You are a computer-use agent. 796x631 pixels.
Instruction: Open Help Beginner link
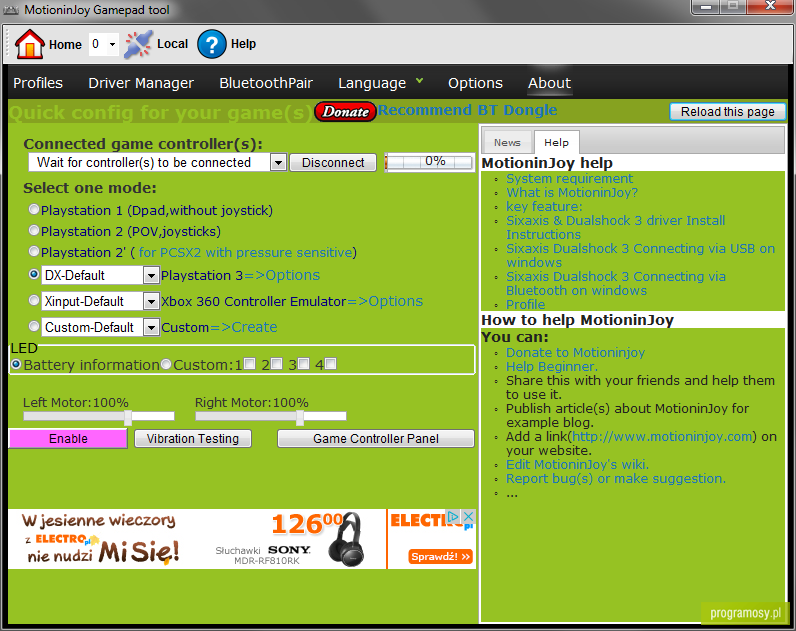point(552,367)
